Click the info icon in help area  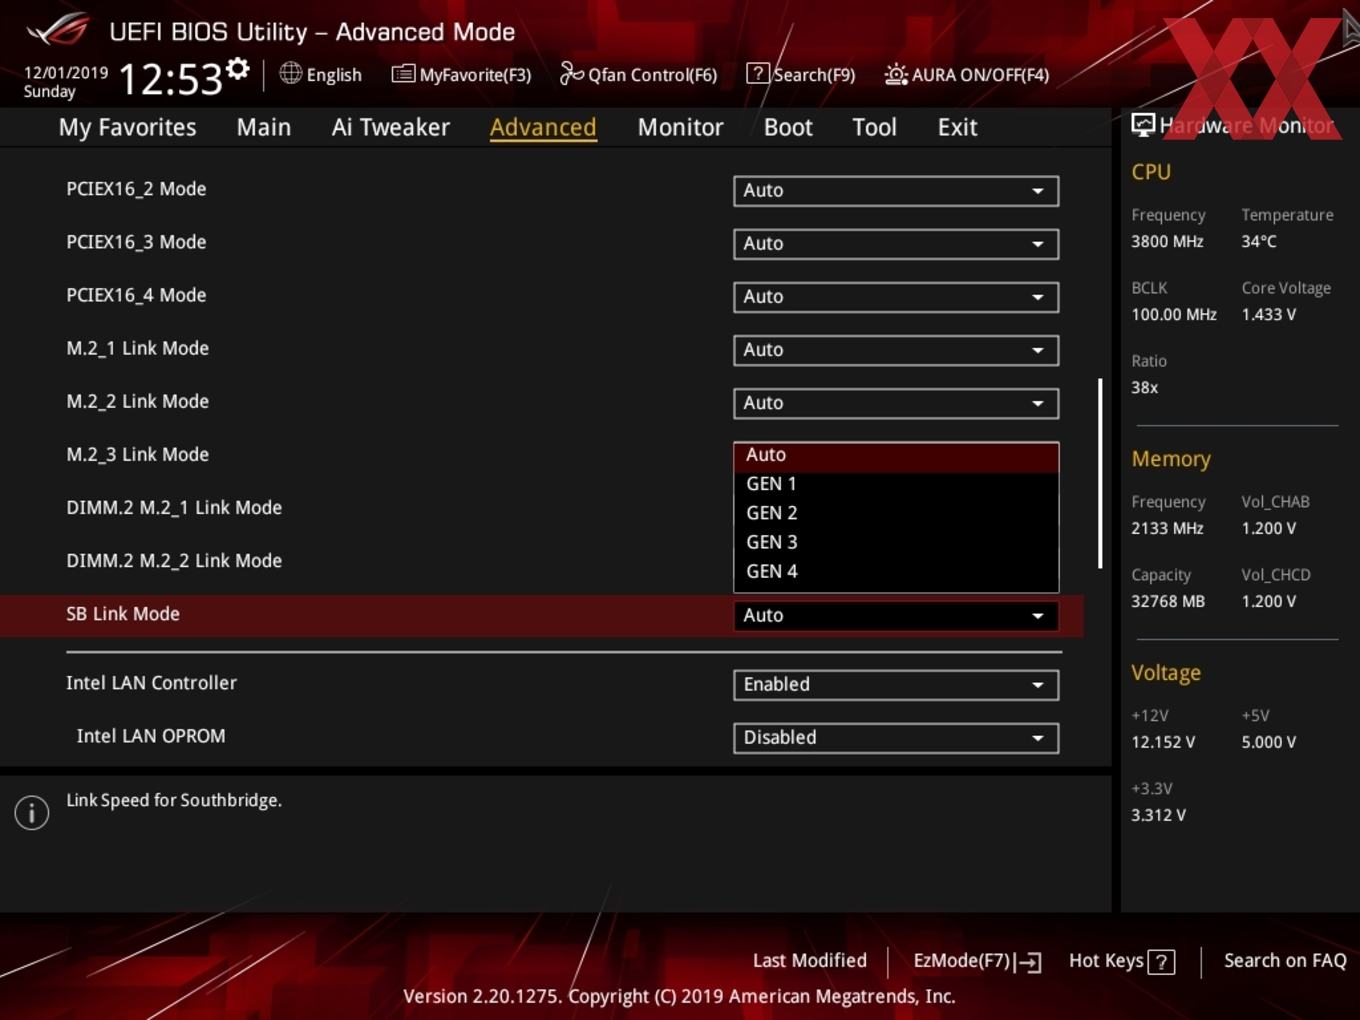tap(32, 812)
